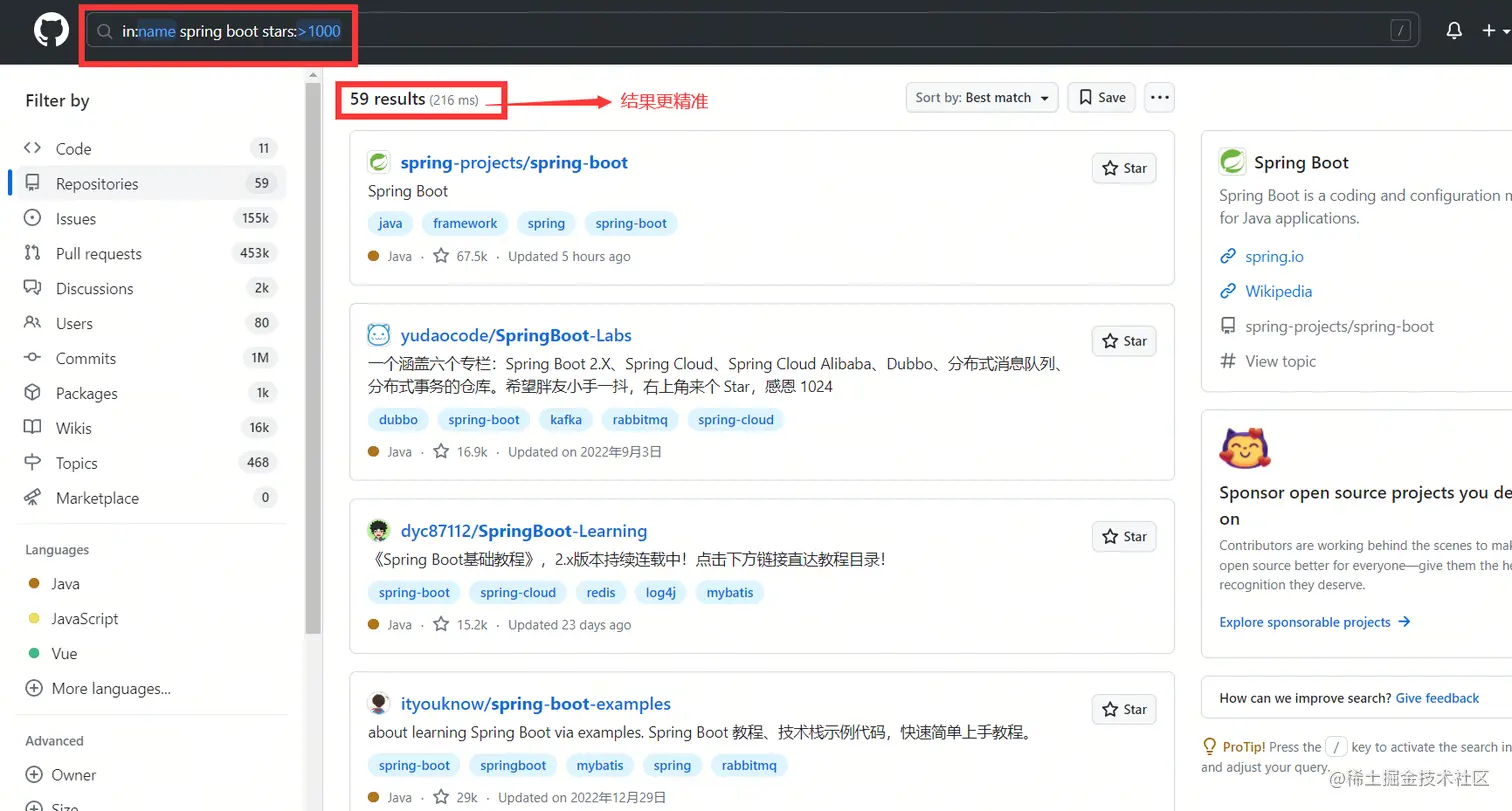This screenshot has height=811, width=1512.
Task: Click the 29k stargazers count
Action: 455,798
